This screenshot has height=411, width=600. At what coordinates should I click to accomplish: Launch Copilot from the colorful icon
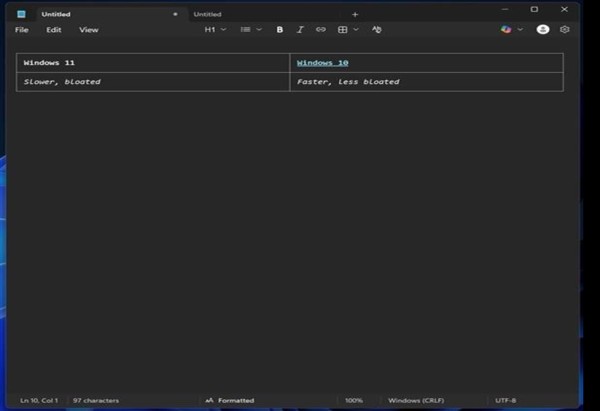506,29
